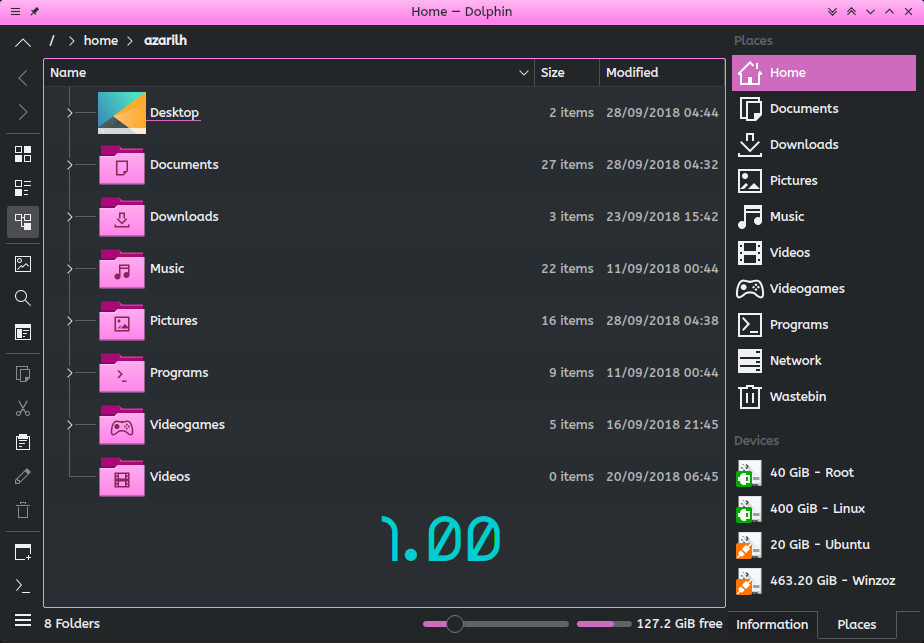The height and width of the screenshot is (643, 924).
Task: Open Pictures in Places panel
Action: [824, 180]
